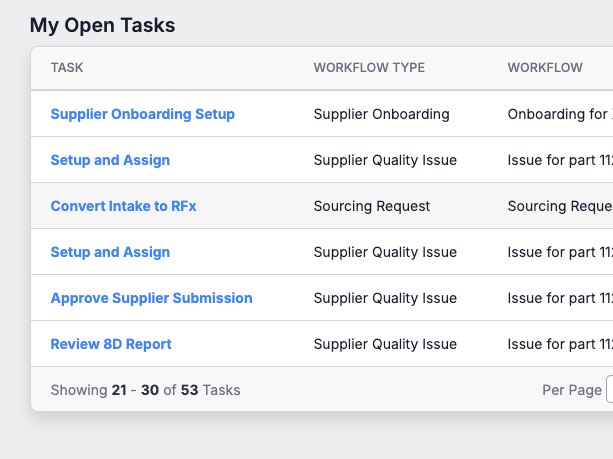This screenshot has height=459, width=613.
Task: Open the Approve Supplier Submission task
Action: 152,298
